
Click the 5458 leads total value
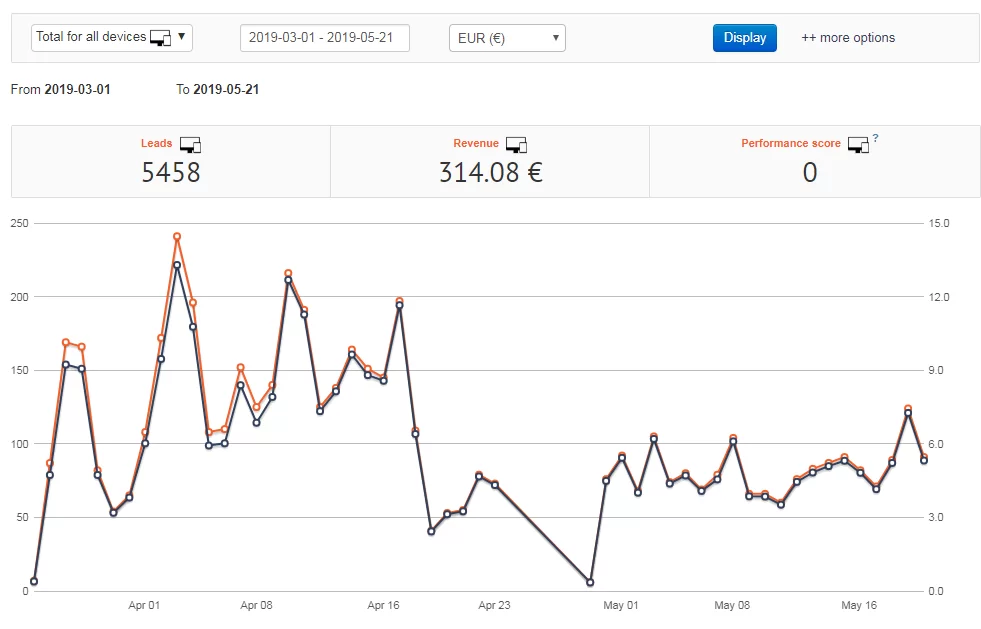[171, 172]
